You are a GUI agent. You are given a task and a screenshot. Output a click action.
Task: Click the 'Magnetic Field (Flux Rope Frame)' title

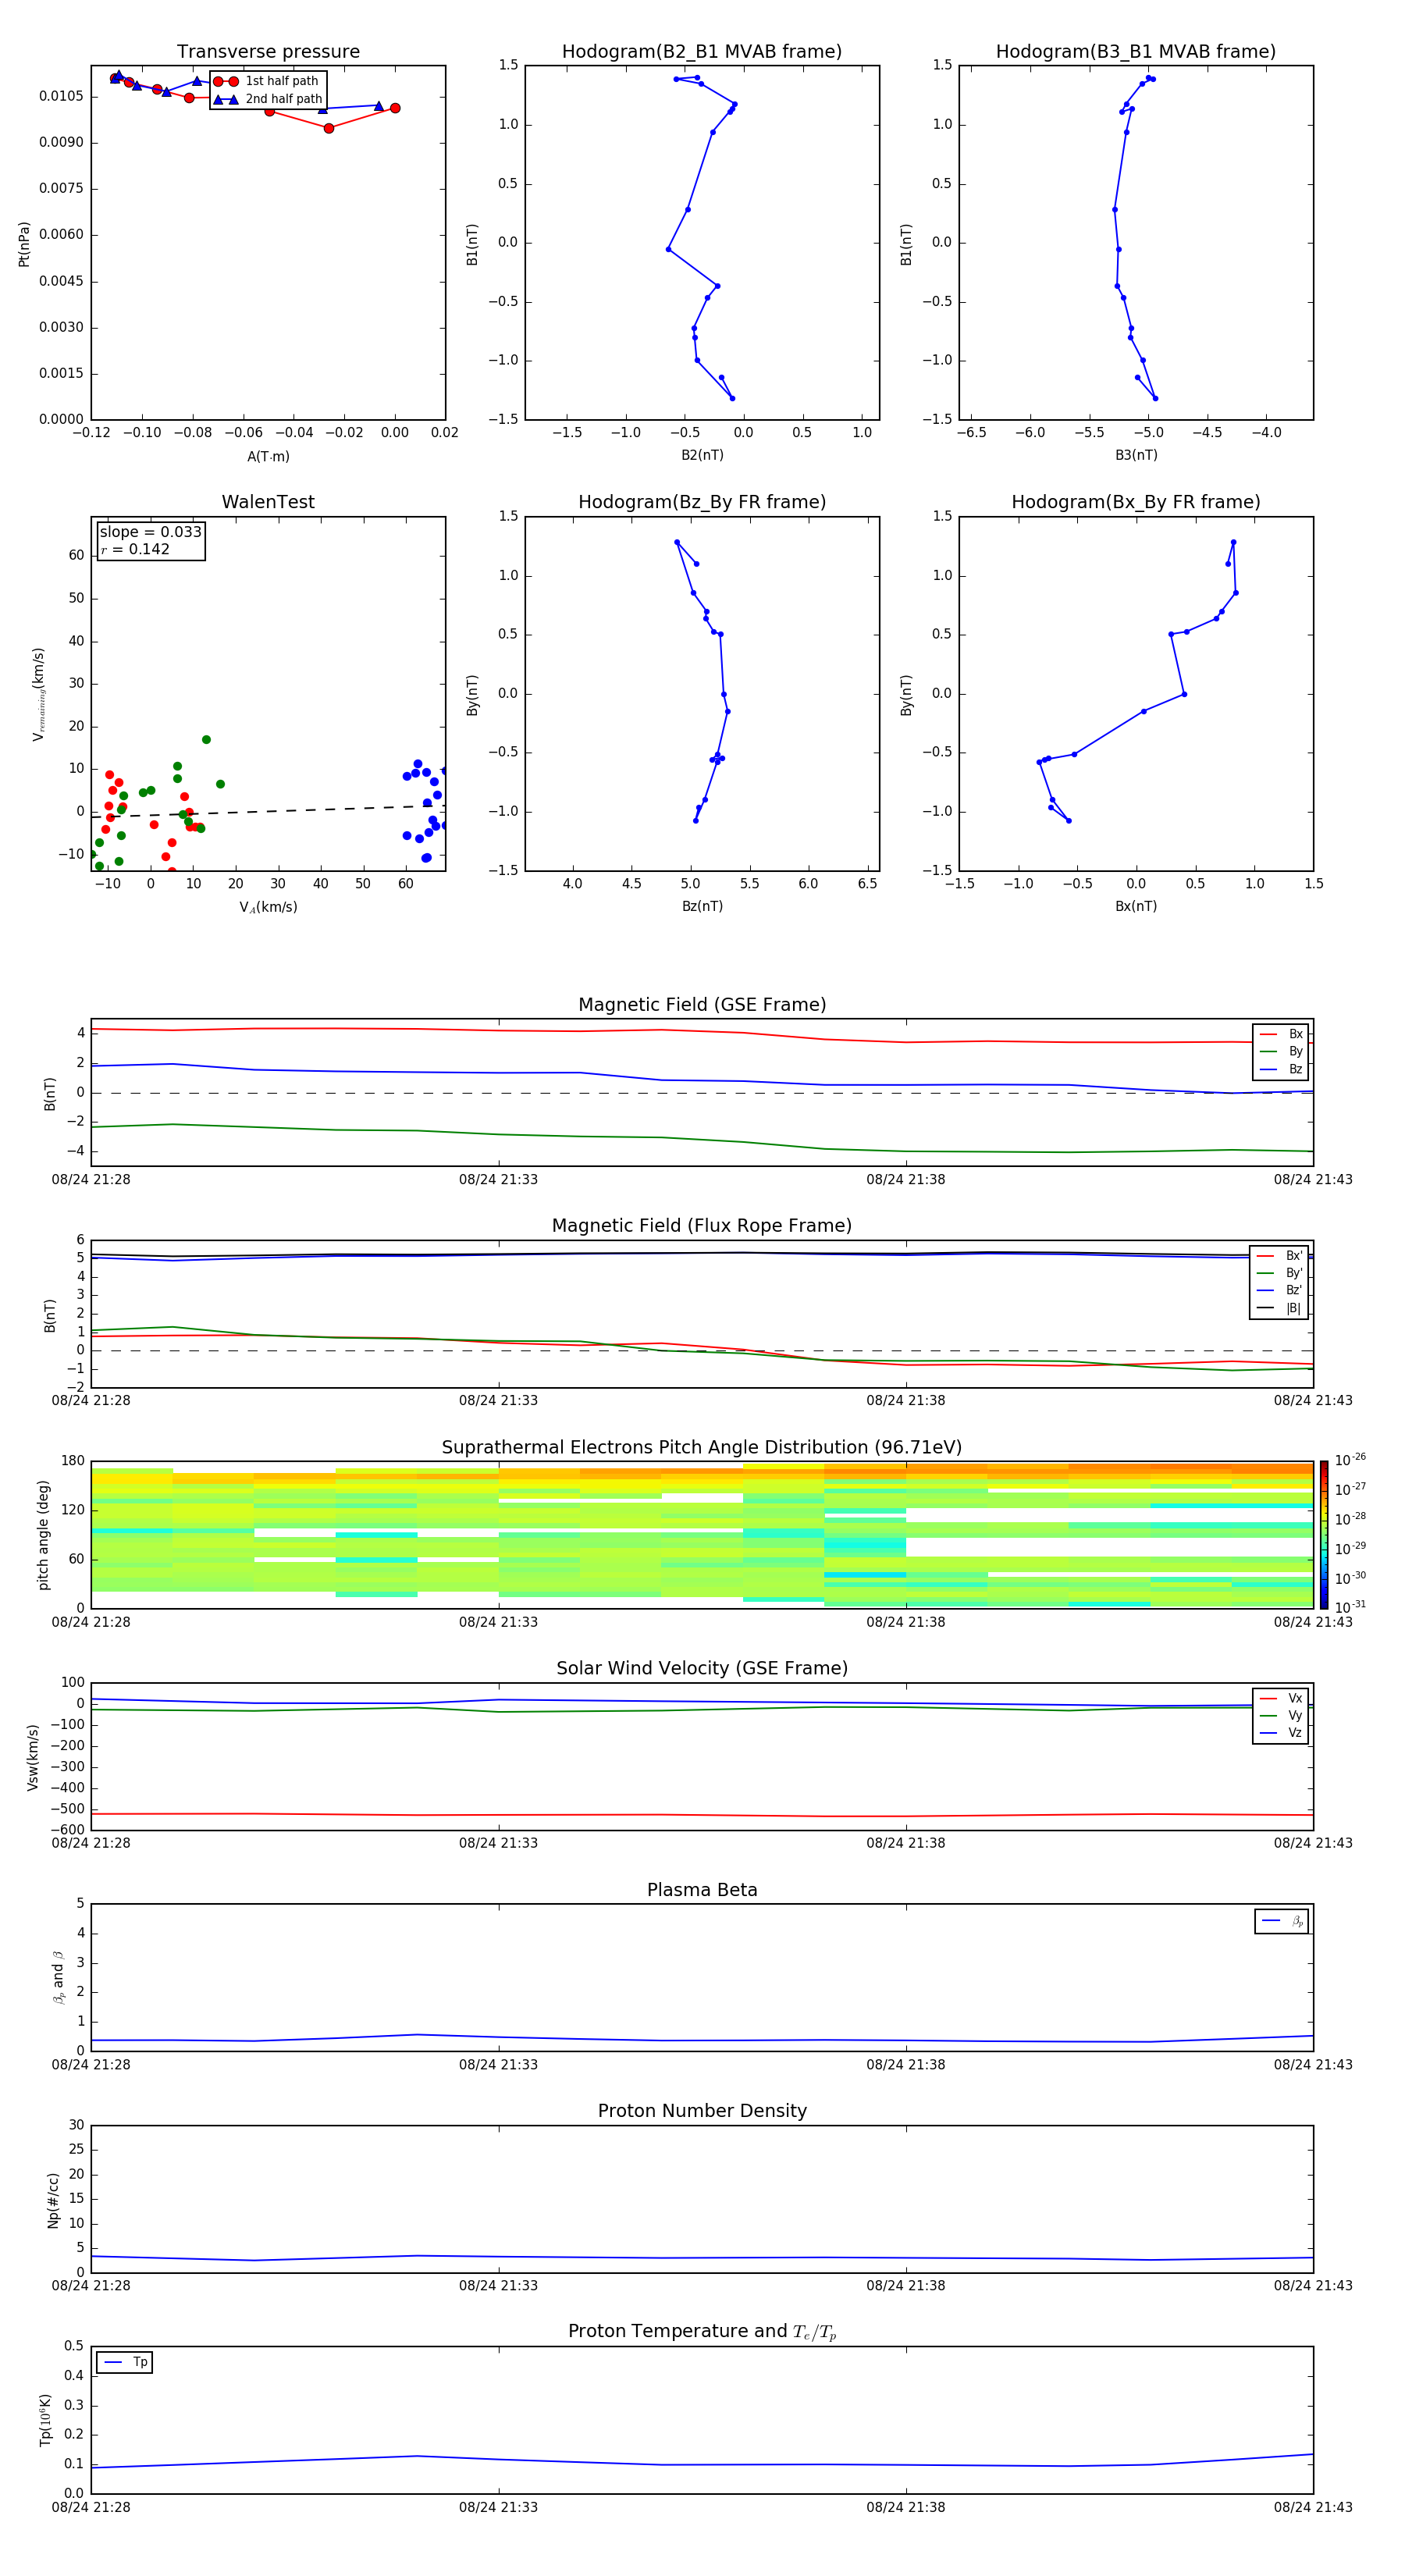(702, 1226)
